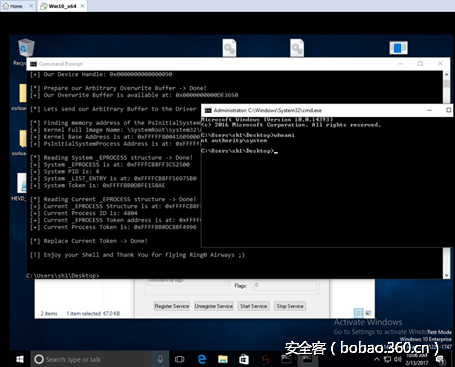455x367 pixels.
Task: Switch to the Home tab
Action: coord(15,6)
